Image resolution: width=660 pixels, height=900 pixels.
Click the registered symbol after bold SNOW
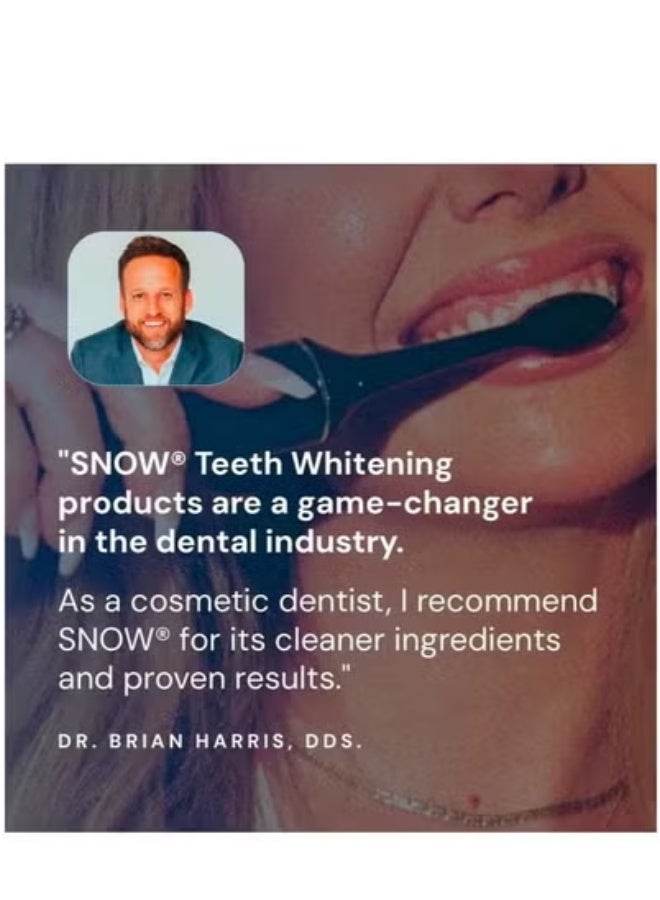click(x=180, y=457)
